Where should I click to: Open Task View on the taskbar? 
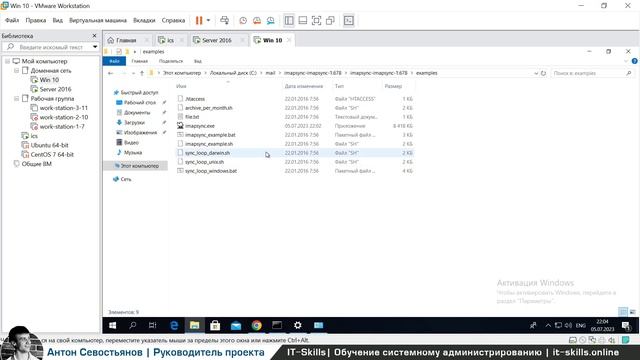coord(153,325)
